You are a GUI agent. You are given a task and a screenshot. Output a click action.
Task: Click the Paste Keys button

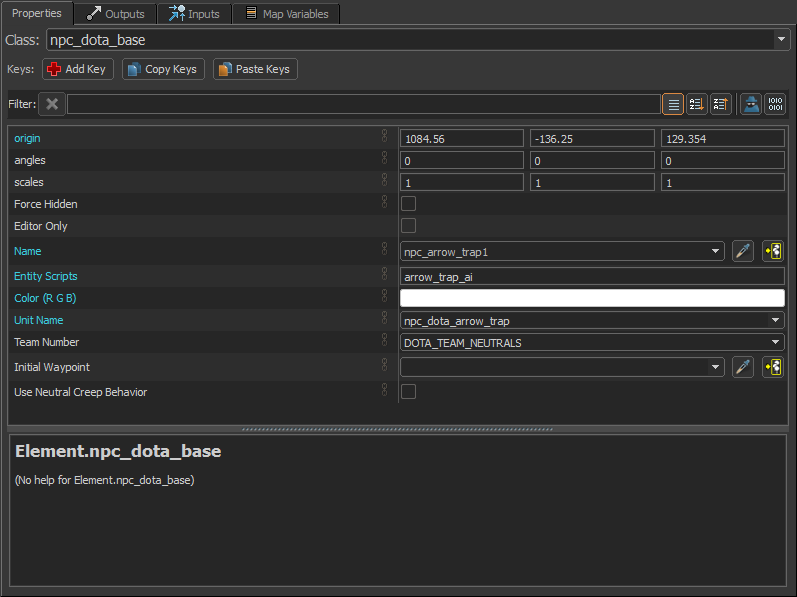pos(255,69)
